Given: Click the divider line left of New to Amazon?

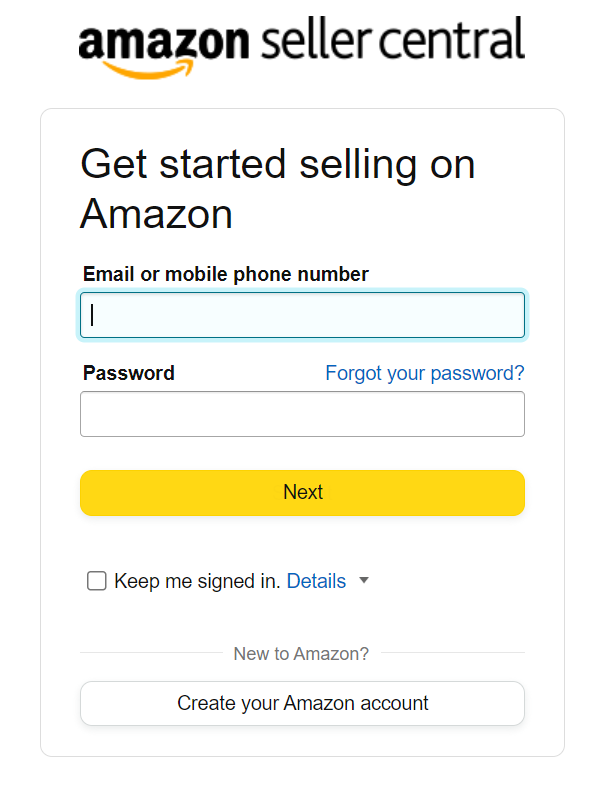Looking at the screenshot, I should (151, 653).
